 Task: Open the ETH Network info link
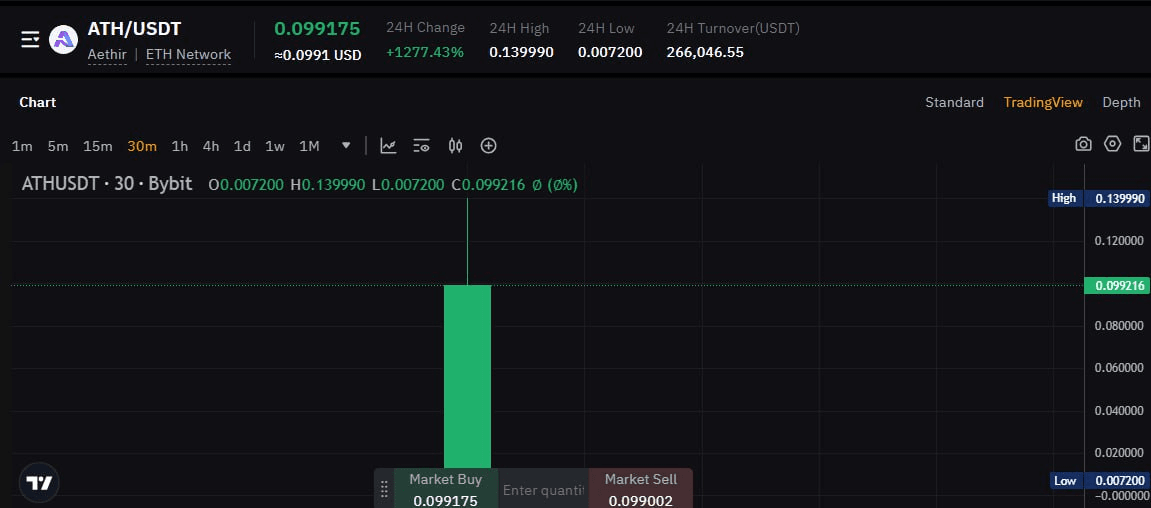tap(189, 54)
